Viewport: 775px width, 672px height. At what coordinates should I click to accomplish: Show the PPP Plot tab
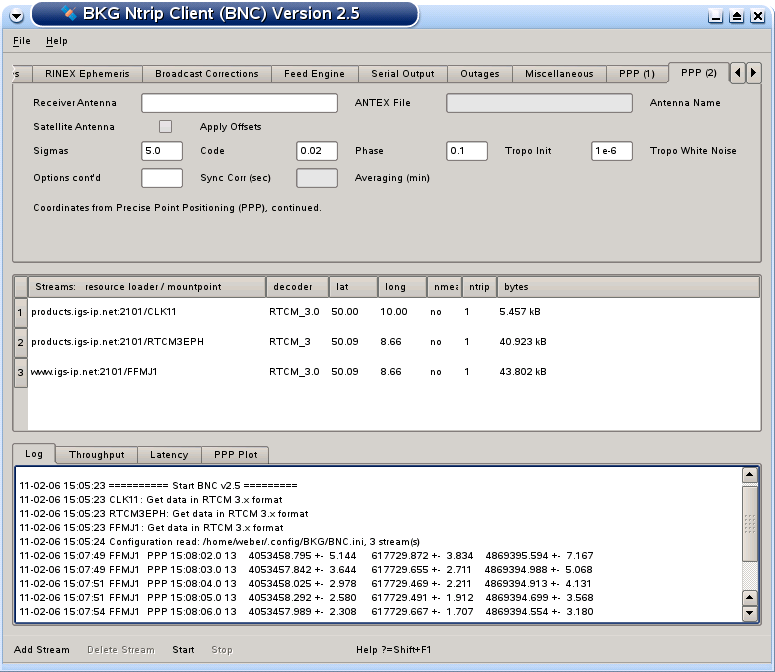coord(235,455)
